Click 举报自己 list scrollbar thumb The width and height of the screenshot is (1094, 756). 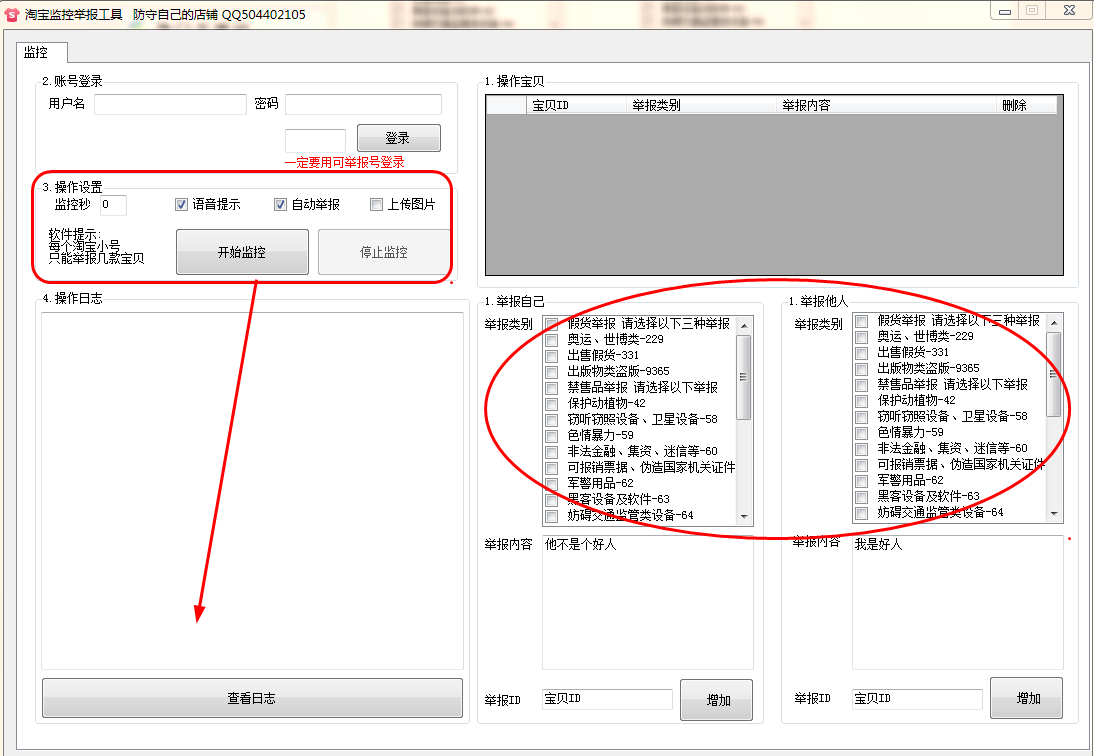point(744,377)
